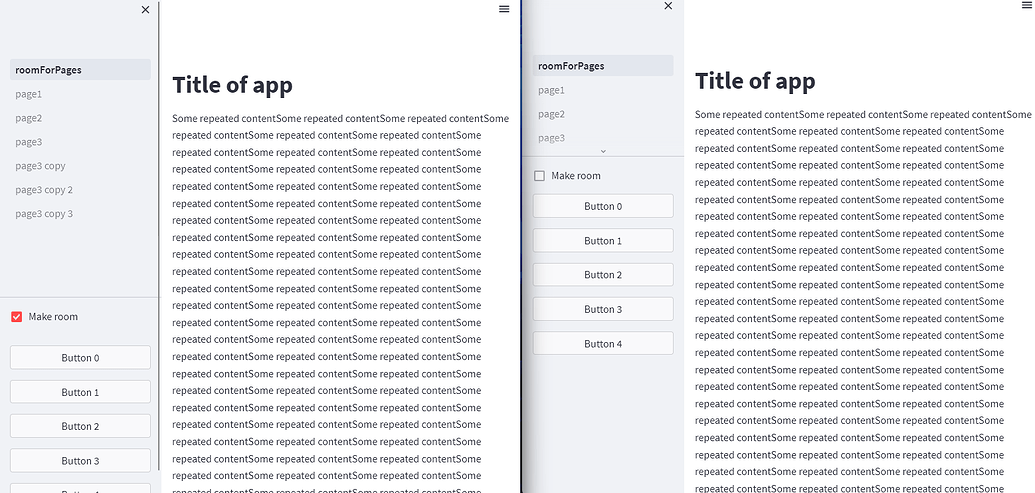The width and height of the screenshot is (1035, 493).
Task: Uncheck the checked Make room checkbox
Action: tap(17, 317)
